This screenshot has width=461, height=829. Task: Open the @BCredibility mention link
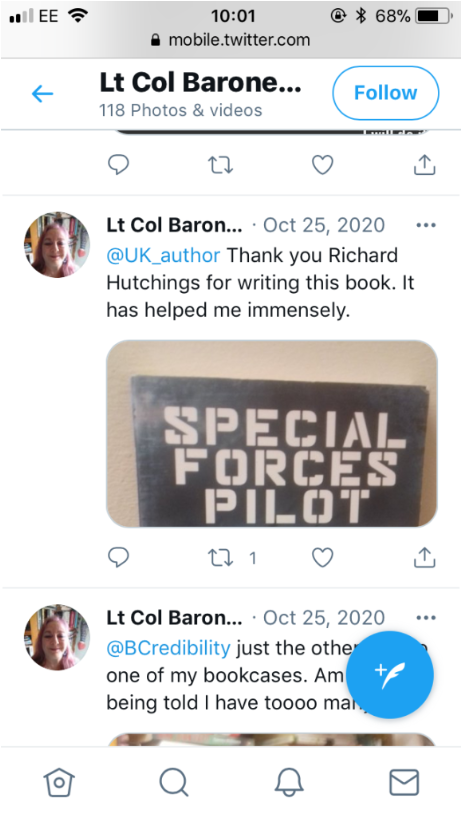coord(168,648)
